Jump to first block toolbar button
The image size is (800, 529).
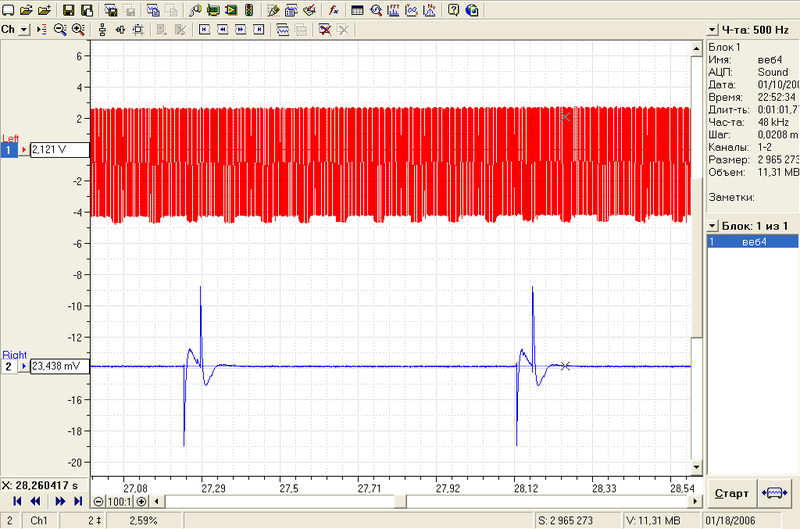point(205,30)
